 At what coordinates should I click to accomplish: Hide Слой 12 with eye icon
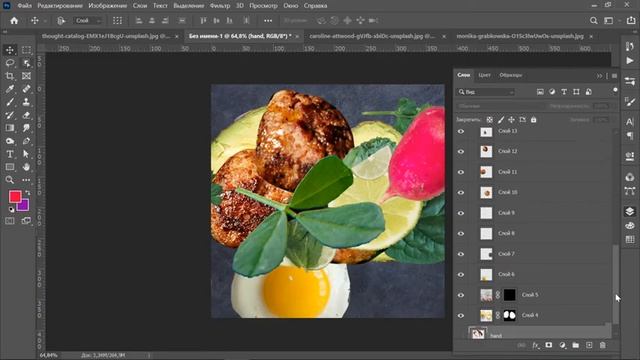[461, 151]
